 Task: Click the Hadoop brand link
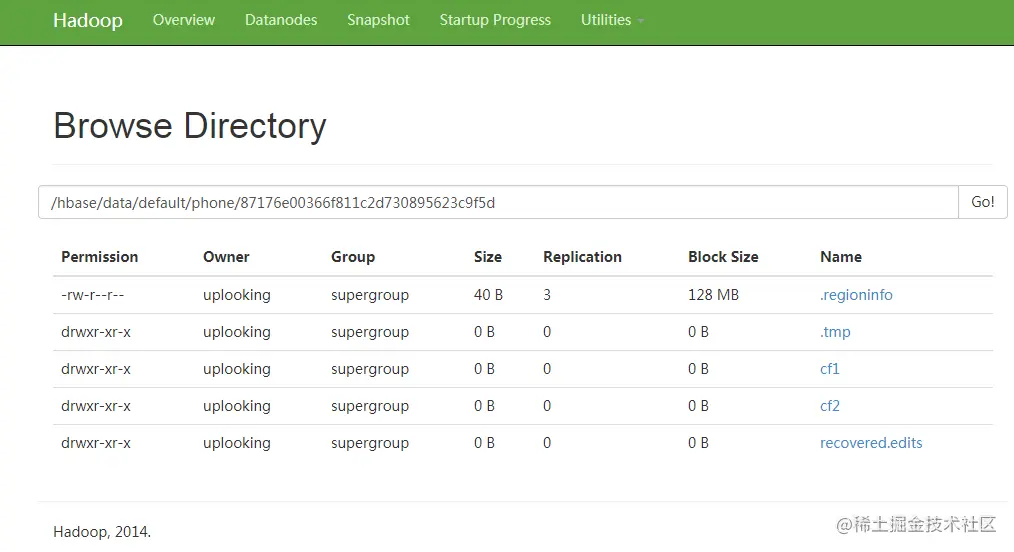88,21
